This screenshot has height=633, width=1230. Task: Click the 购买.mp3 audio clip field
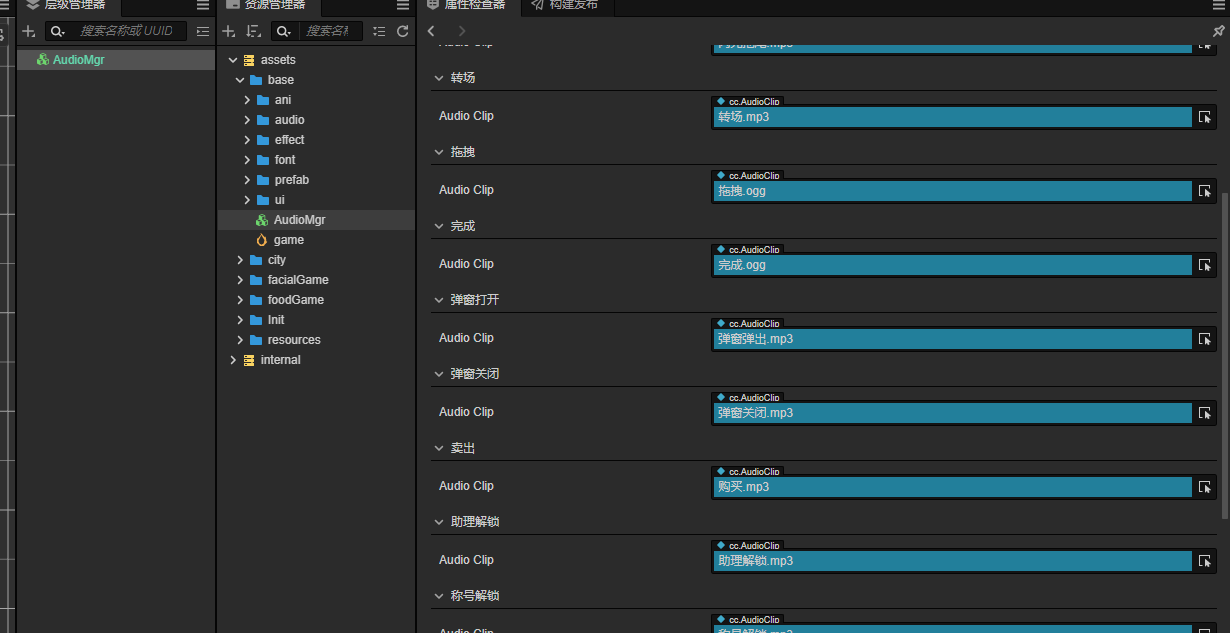point(953,487)
